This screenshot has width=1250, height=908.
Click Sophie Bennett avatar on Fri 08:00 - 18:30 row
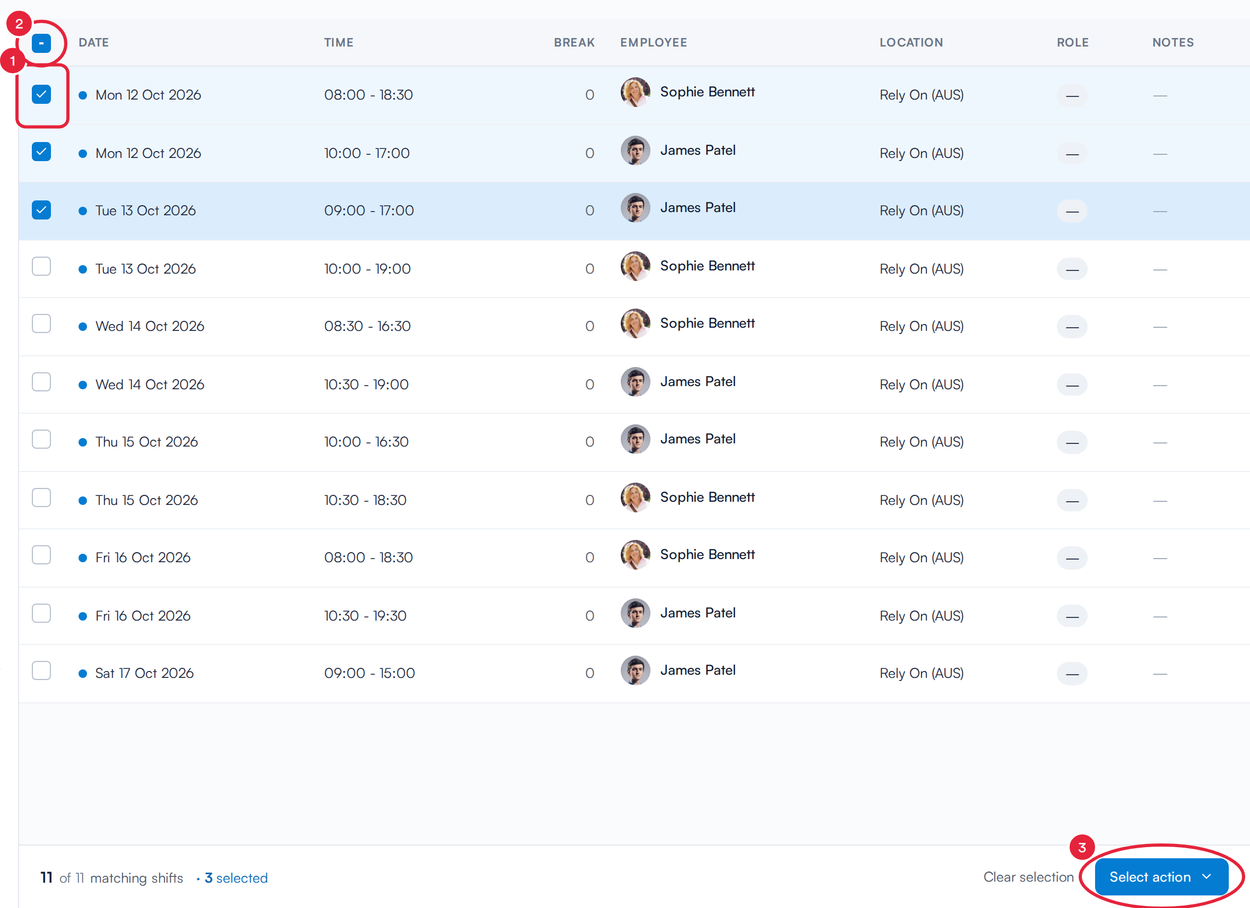[635, 555]
